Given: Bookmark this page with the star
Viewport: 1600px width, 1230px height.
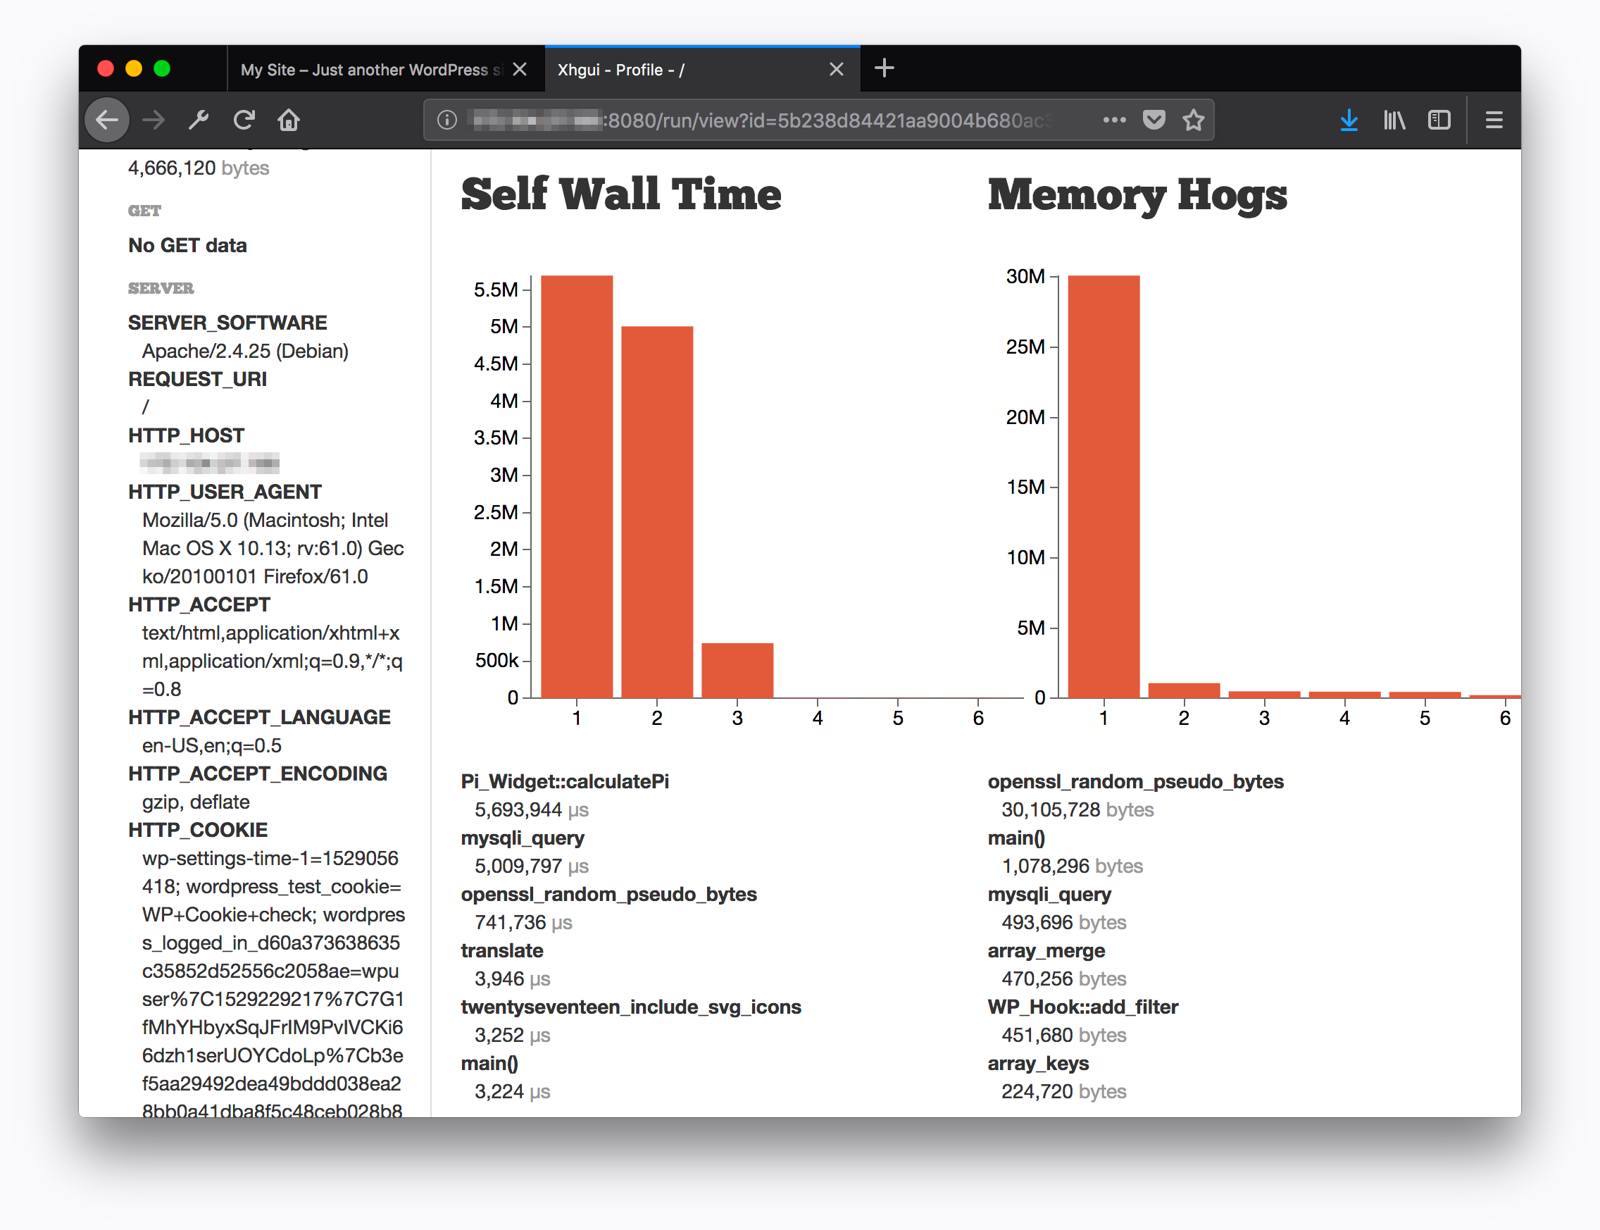Looking at the screenshot, I should [x=1192, y=119].
